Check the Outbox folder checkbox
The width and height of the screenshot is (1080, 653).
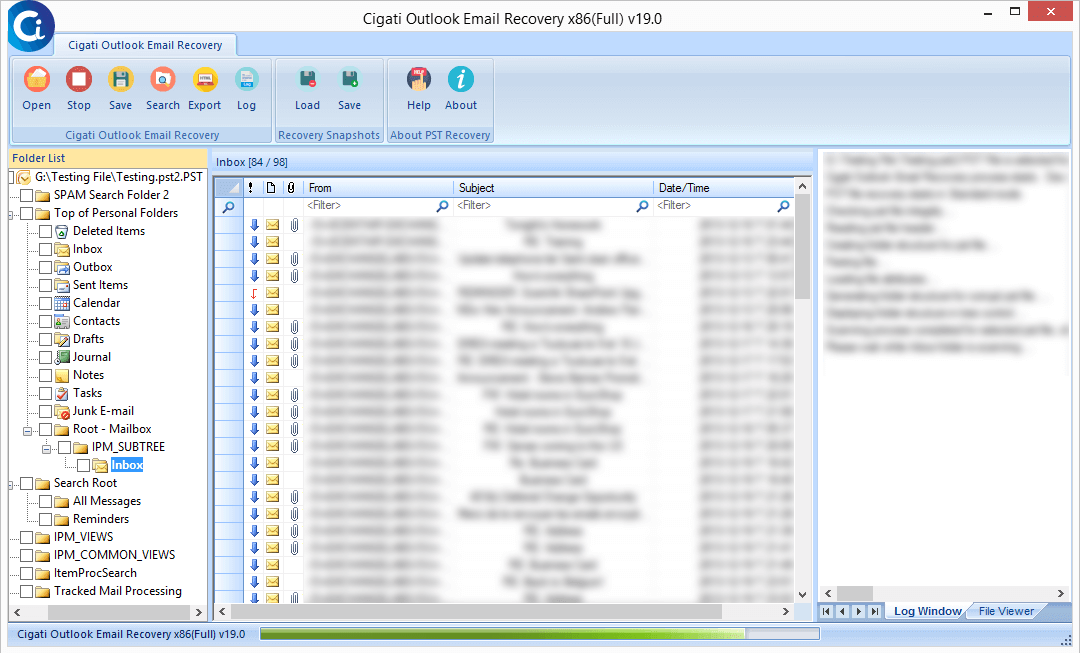[45, 267]
